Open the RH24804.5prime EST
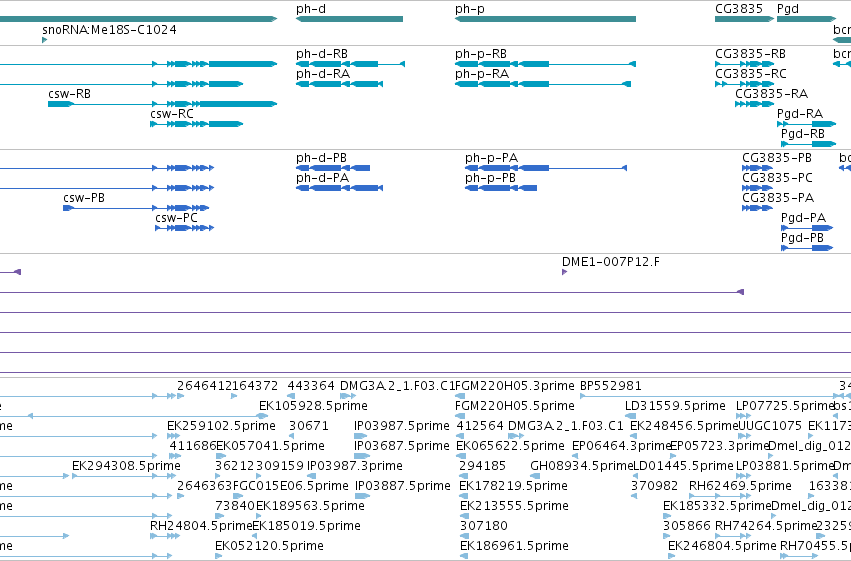Viewport: 851px width, 561px height. [x=165, y=536]
